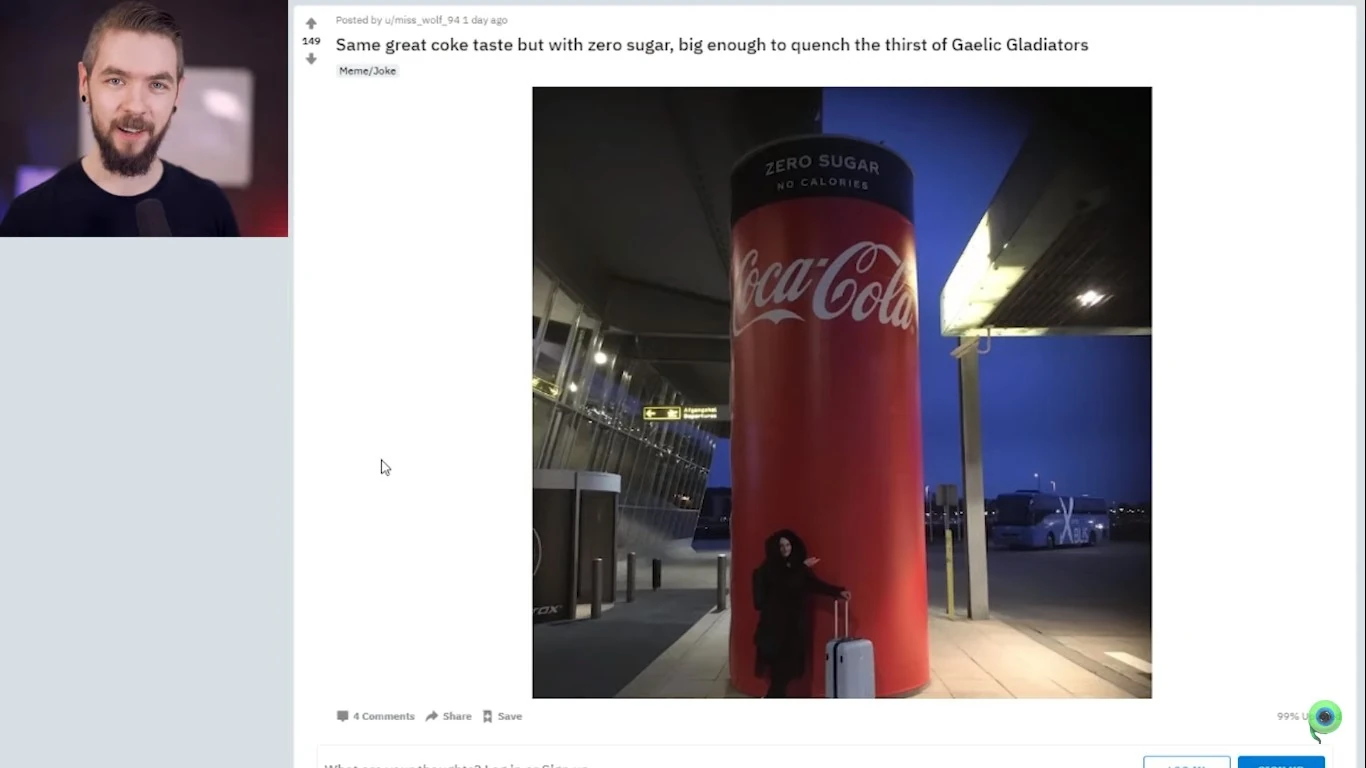
Task: Open the giant Coca-Cola can image
Action: [842, 392]
